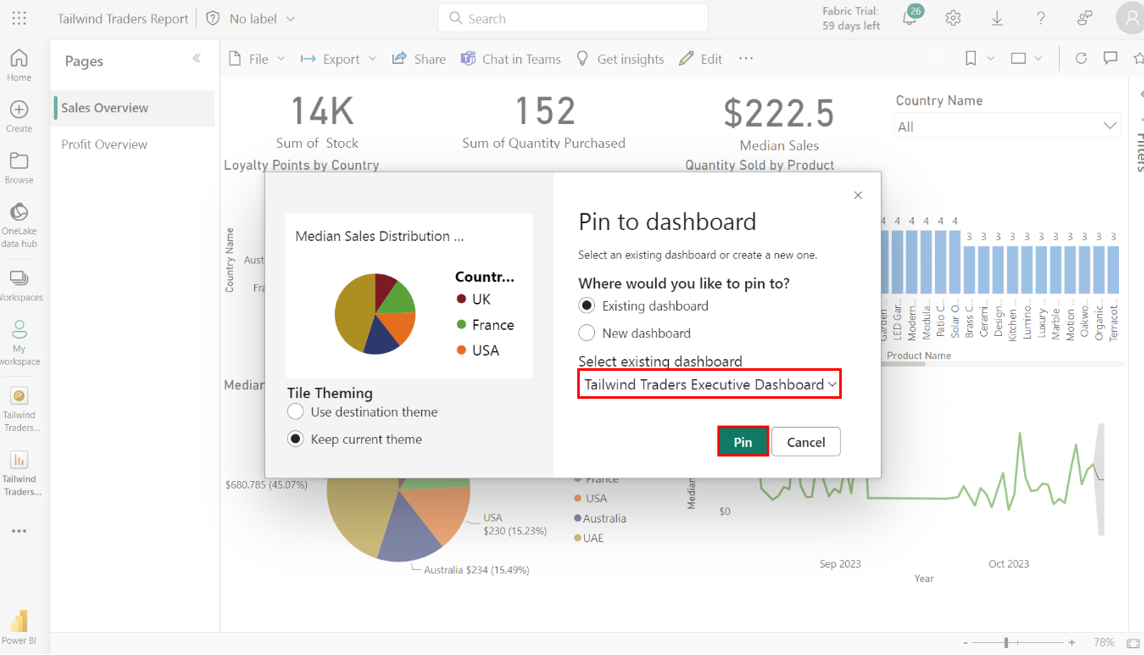Open the Select existing dashboard dropdown

click(709, 384)
